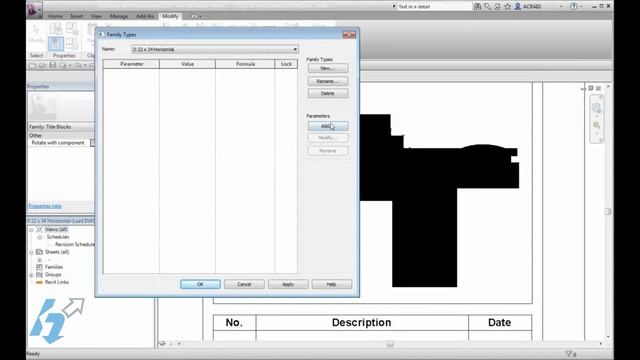Viewport: 640px width, 360px height.
Task: Open the Revit application menu button
Action: [34, 9]
